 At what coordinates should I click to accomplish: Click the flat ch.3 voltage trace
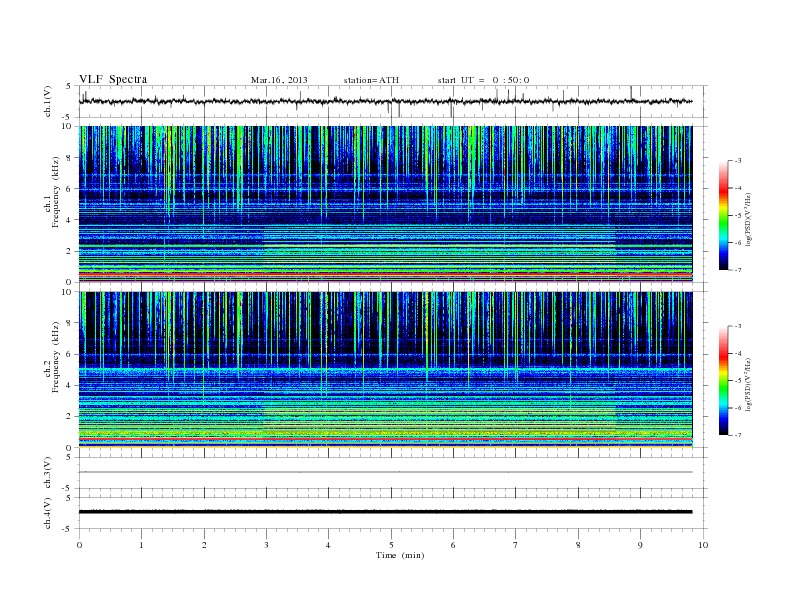[385, 472]
